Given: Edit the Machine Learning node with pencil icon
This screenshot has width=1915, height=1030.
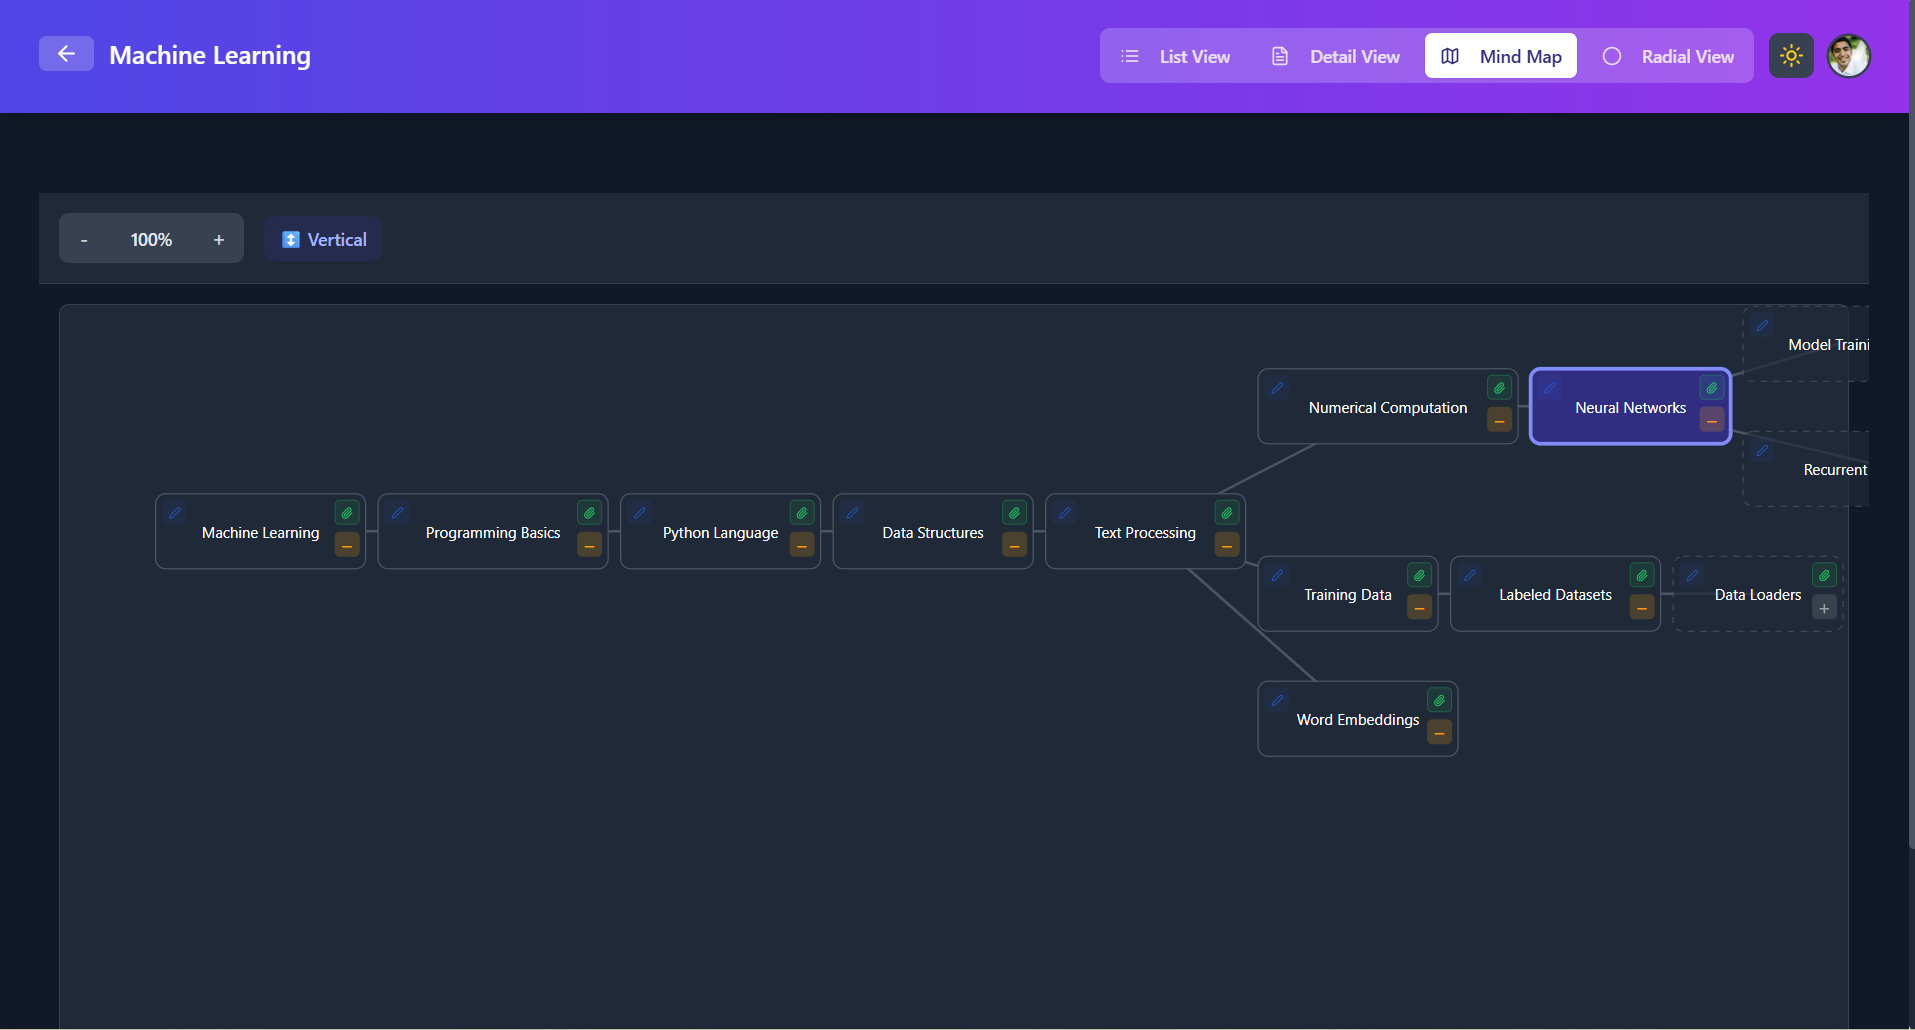Looking at the screenshot, I should pos(175,511).
